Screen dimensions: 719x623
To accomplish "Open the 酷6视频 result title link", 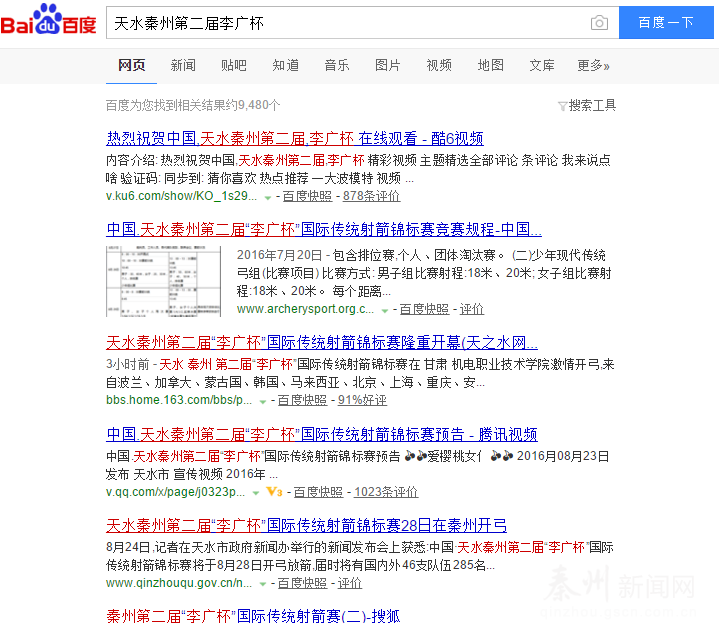I will 295,138.
